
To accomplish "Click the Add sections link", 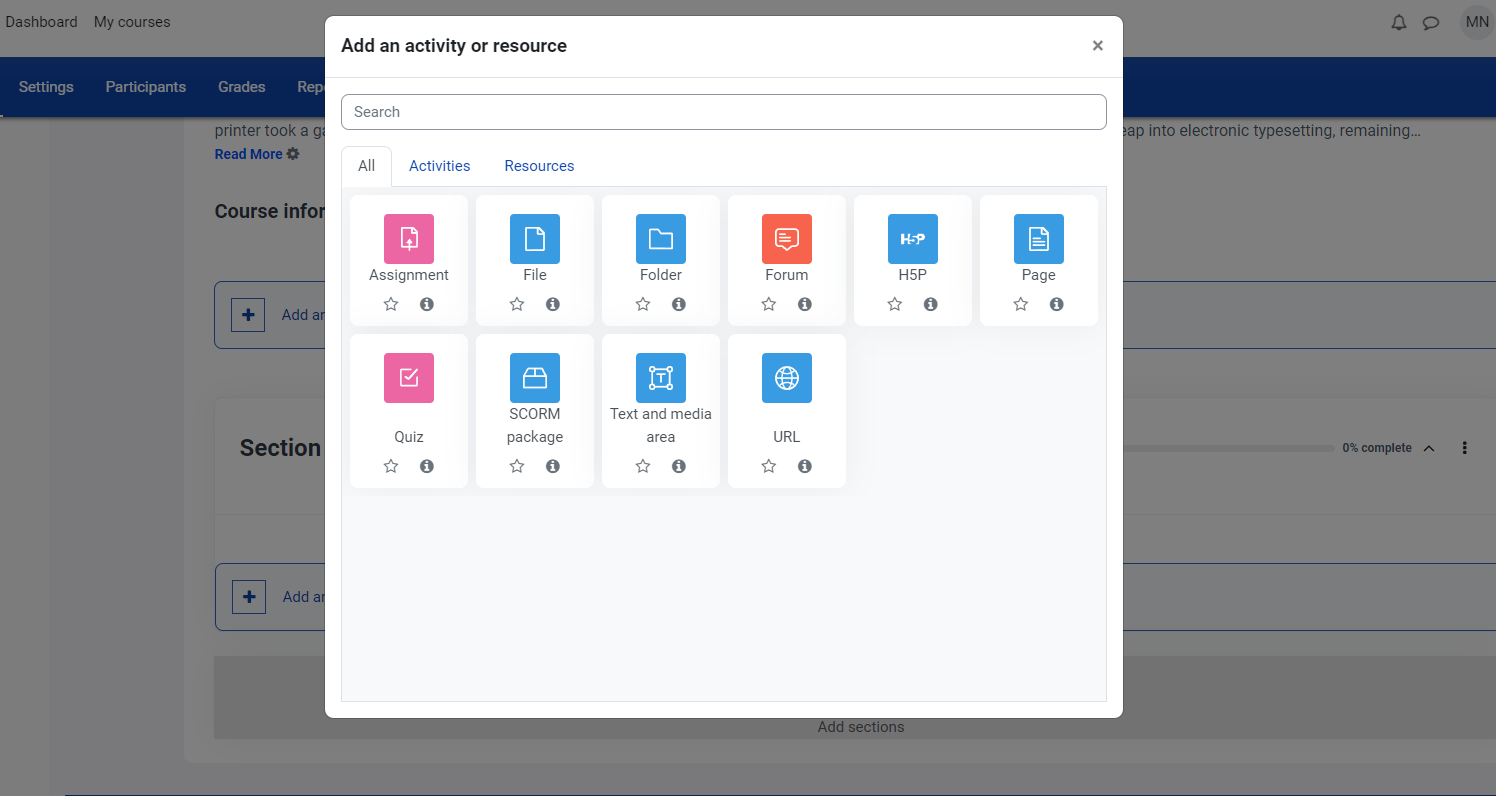I will [x=860, y=727].
